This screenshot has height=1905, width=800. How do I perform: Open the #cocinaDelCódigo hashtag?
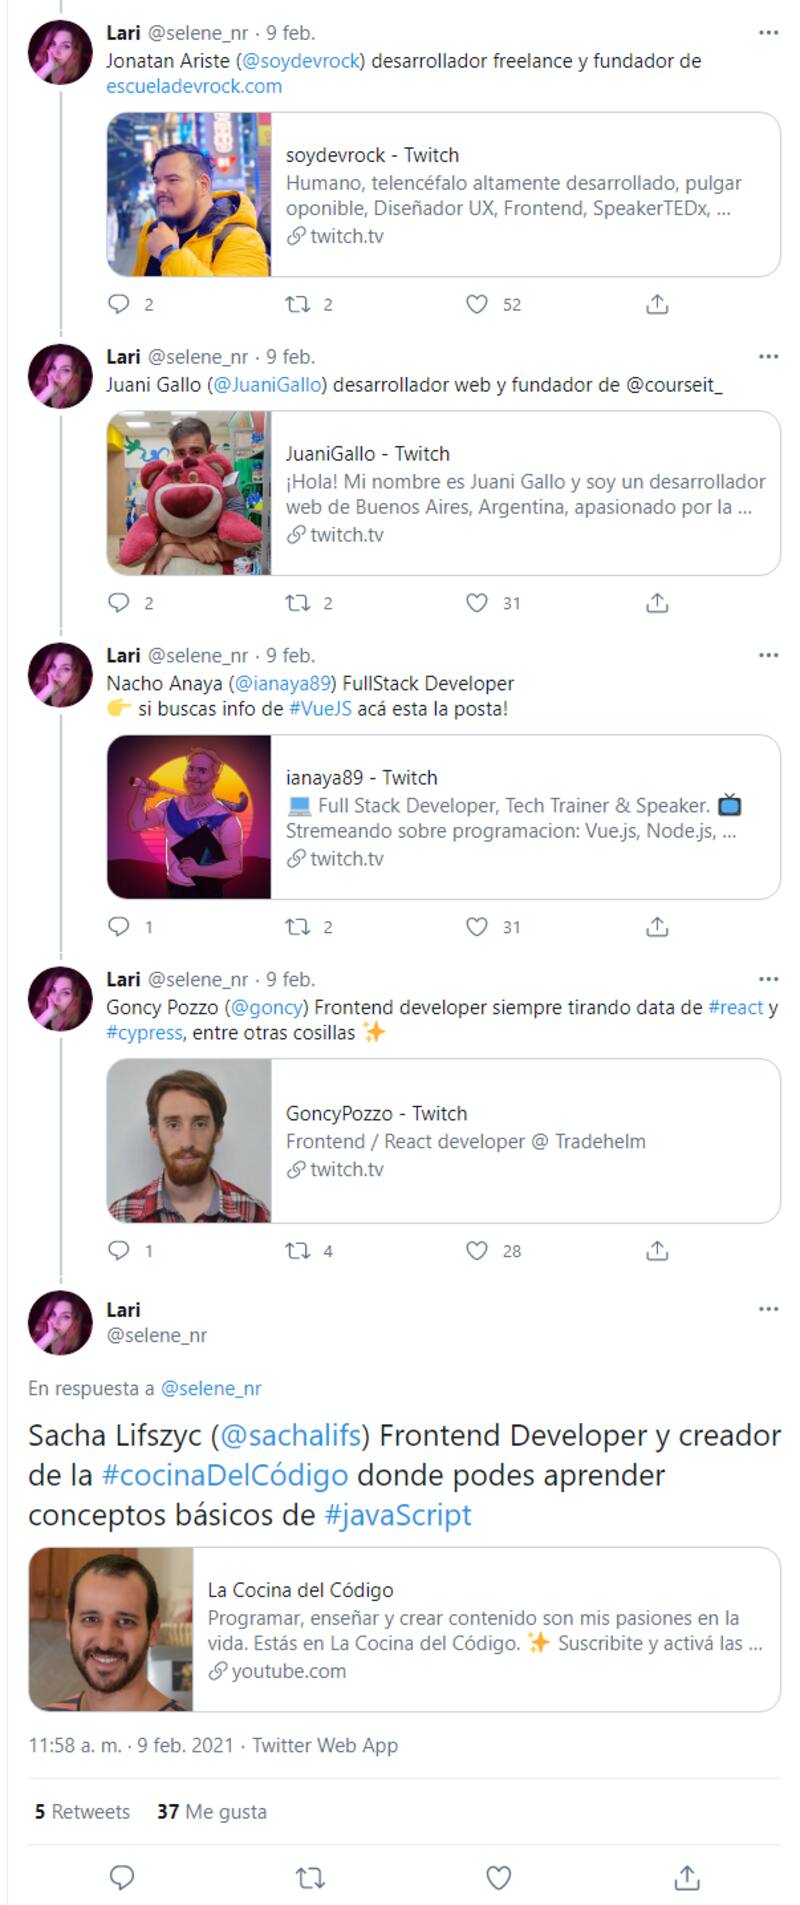pos(225,1475)
